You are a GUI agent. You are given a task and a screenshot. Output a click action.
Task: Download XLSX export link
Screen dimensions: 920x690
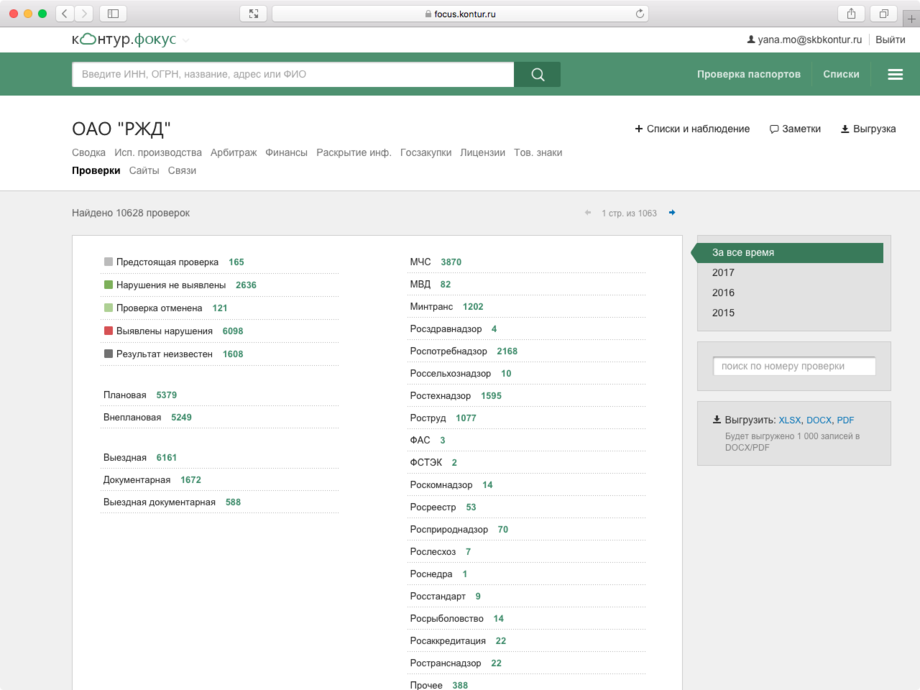click(x=789, y=421)
